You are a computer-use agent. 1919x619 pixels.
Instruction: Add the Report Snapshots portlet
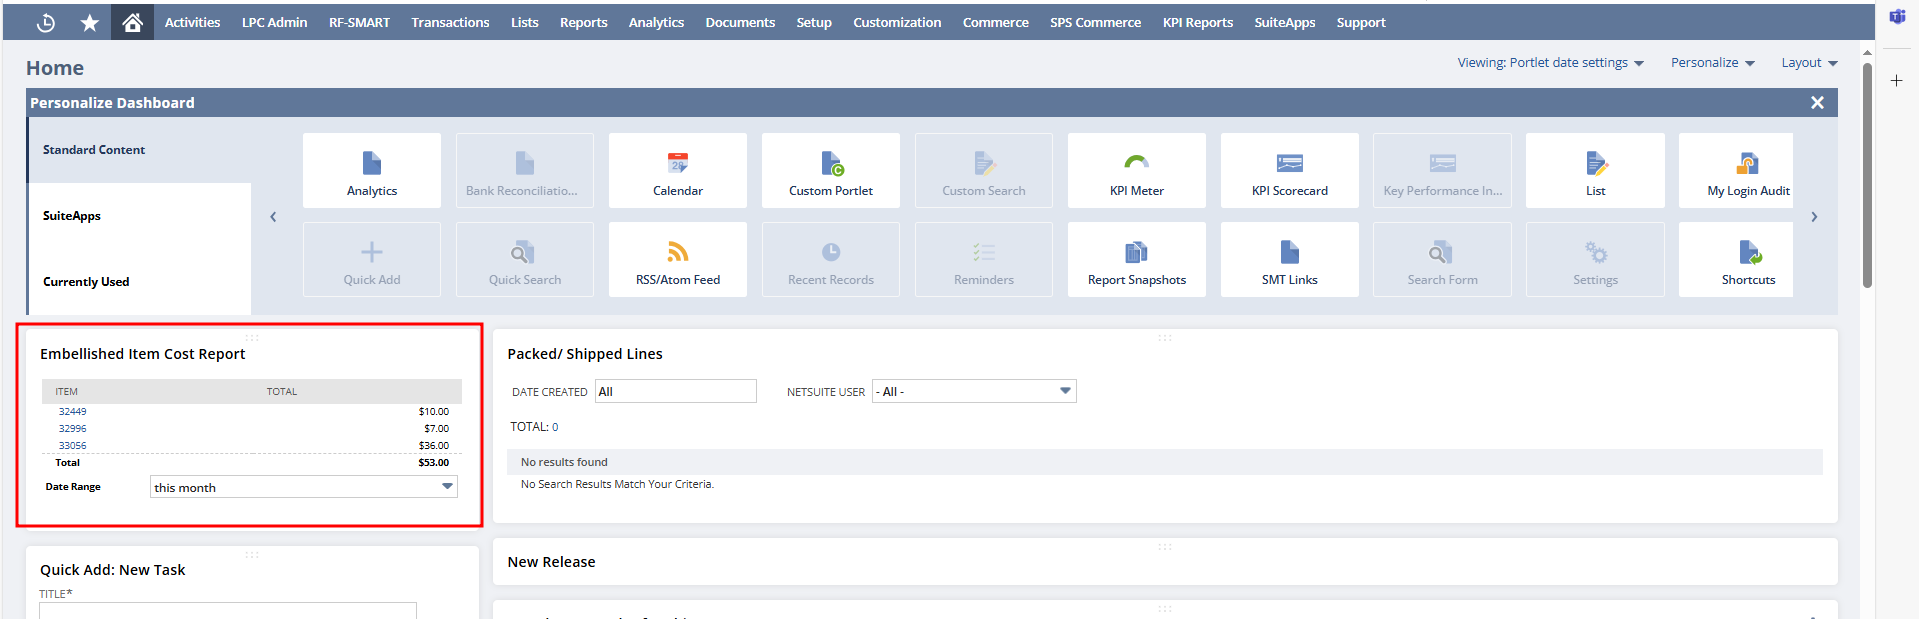tap(1136, 260)
